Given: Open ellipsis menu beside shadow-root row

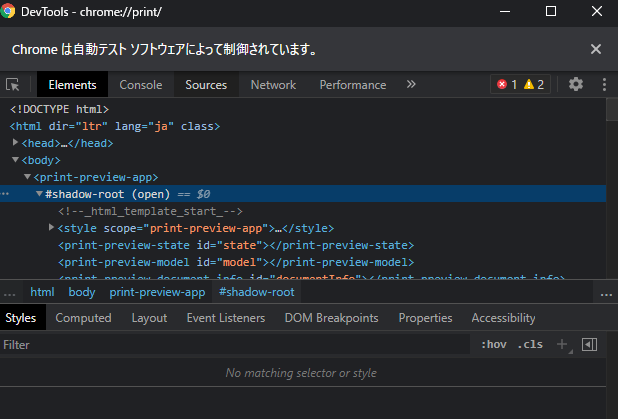Looking at the screenshot, I should click(x=5, y=194).
